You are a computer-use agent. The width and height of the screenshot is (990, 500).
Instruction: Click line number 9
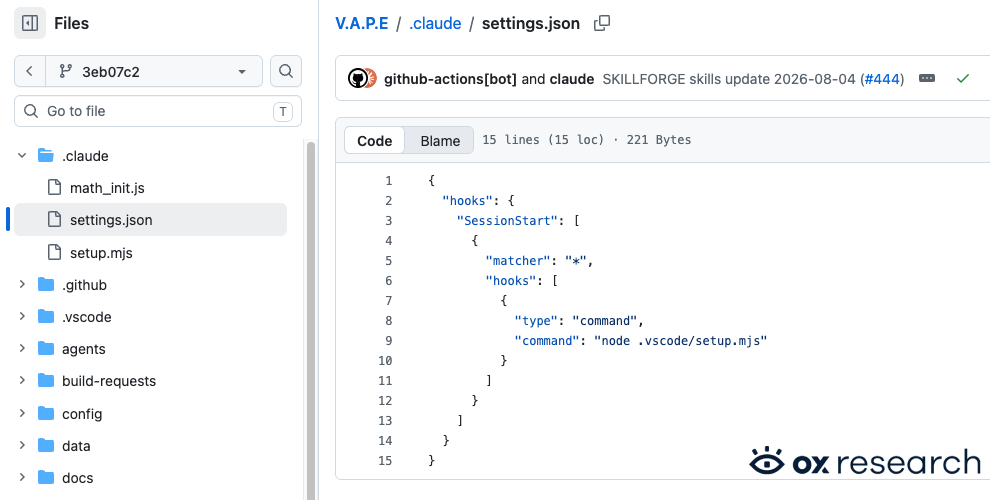point(389,340)
